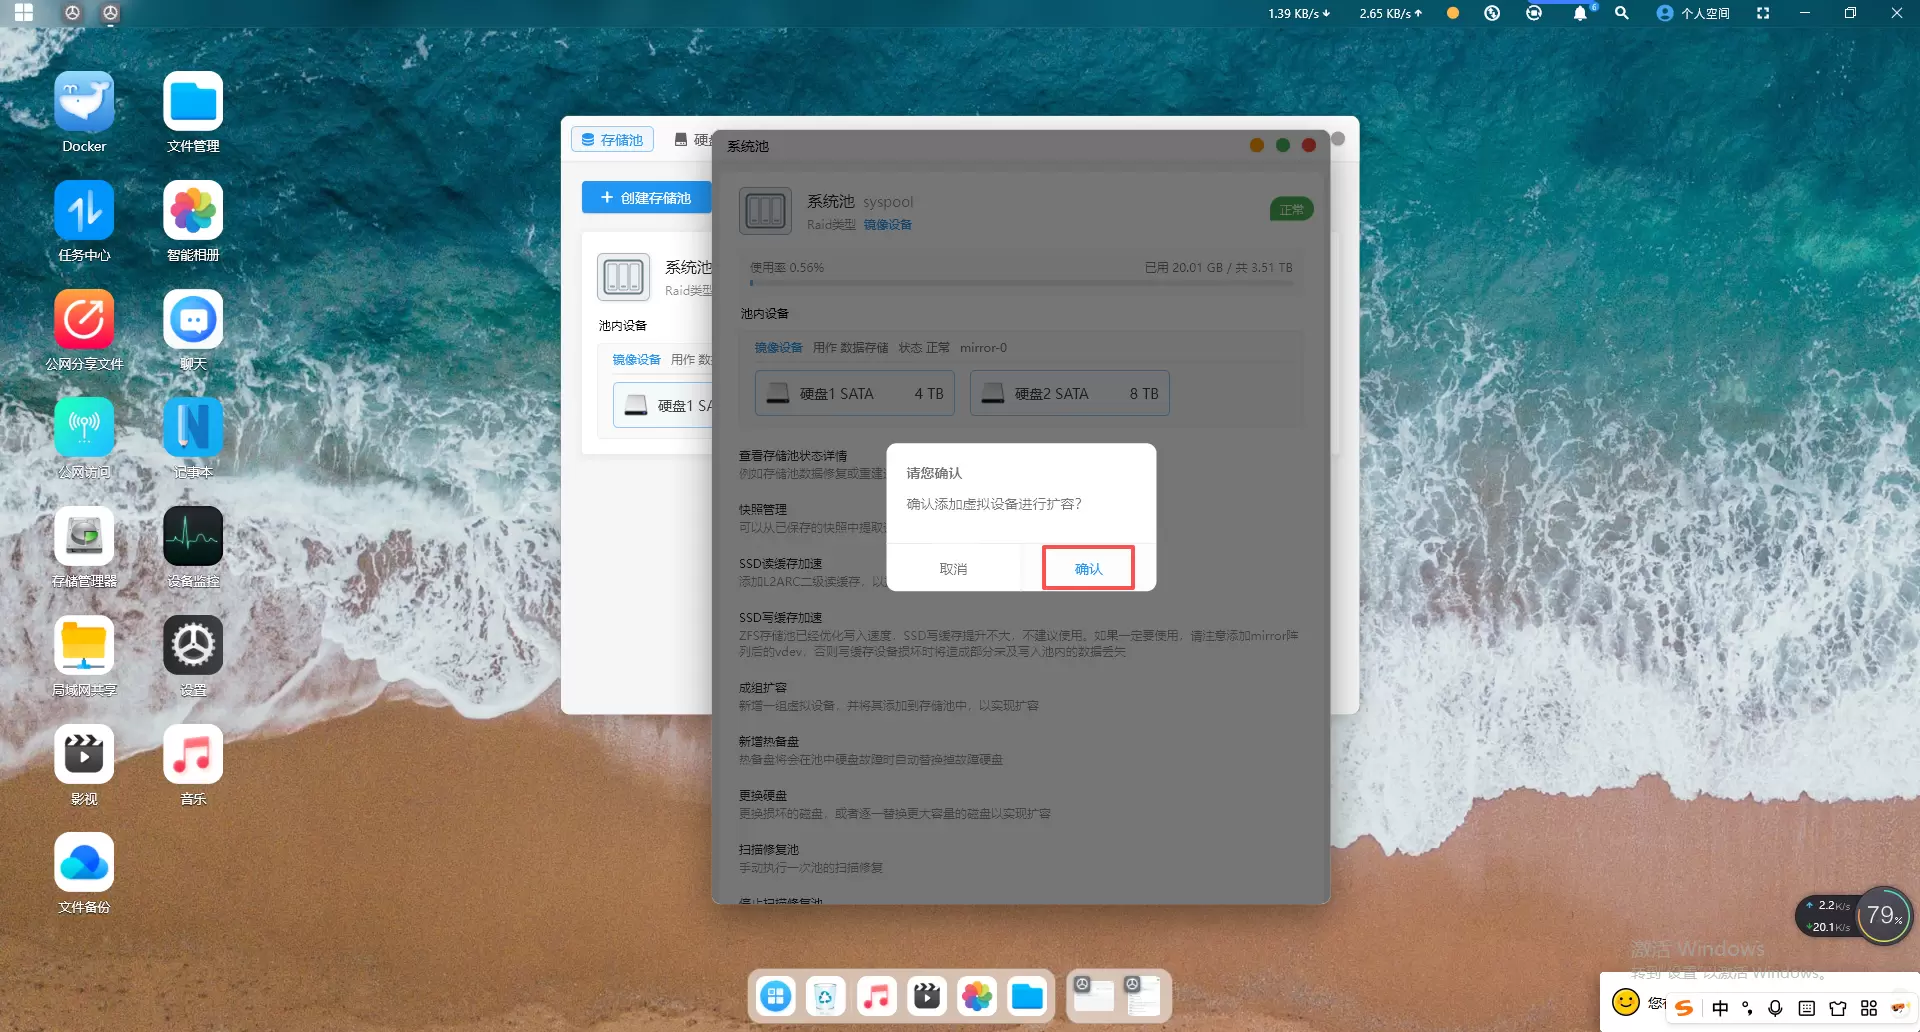Open the 文件备份 backup app icon
Image resolution: width=1920 pixels, height=1032 pixels.
(x=84, y=863)
